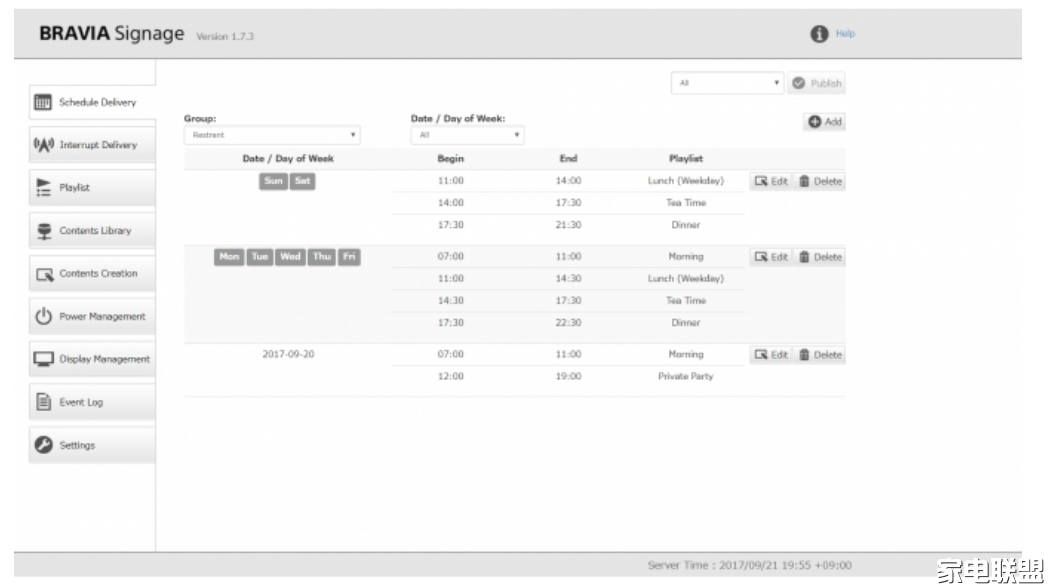Viewport: 1048px width, 588px height.
Task: Click the Interrupt Delivery antenna icon
Action: tap(43, 145)
